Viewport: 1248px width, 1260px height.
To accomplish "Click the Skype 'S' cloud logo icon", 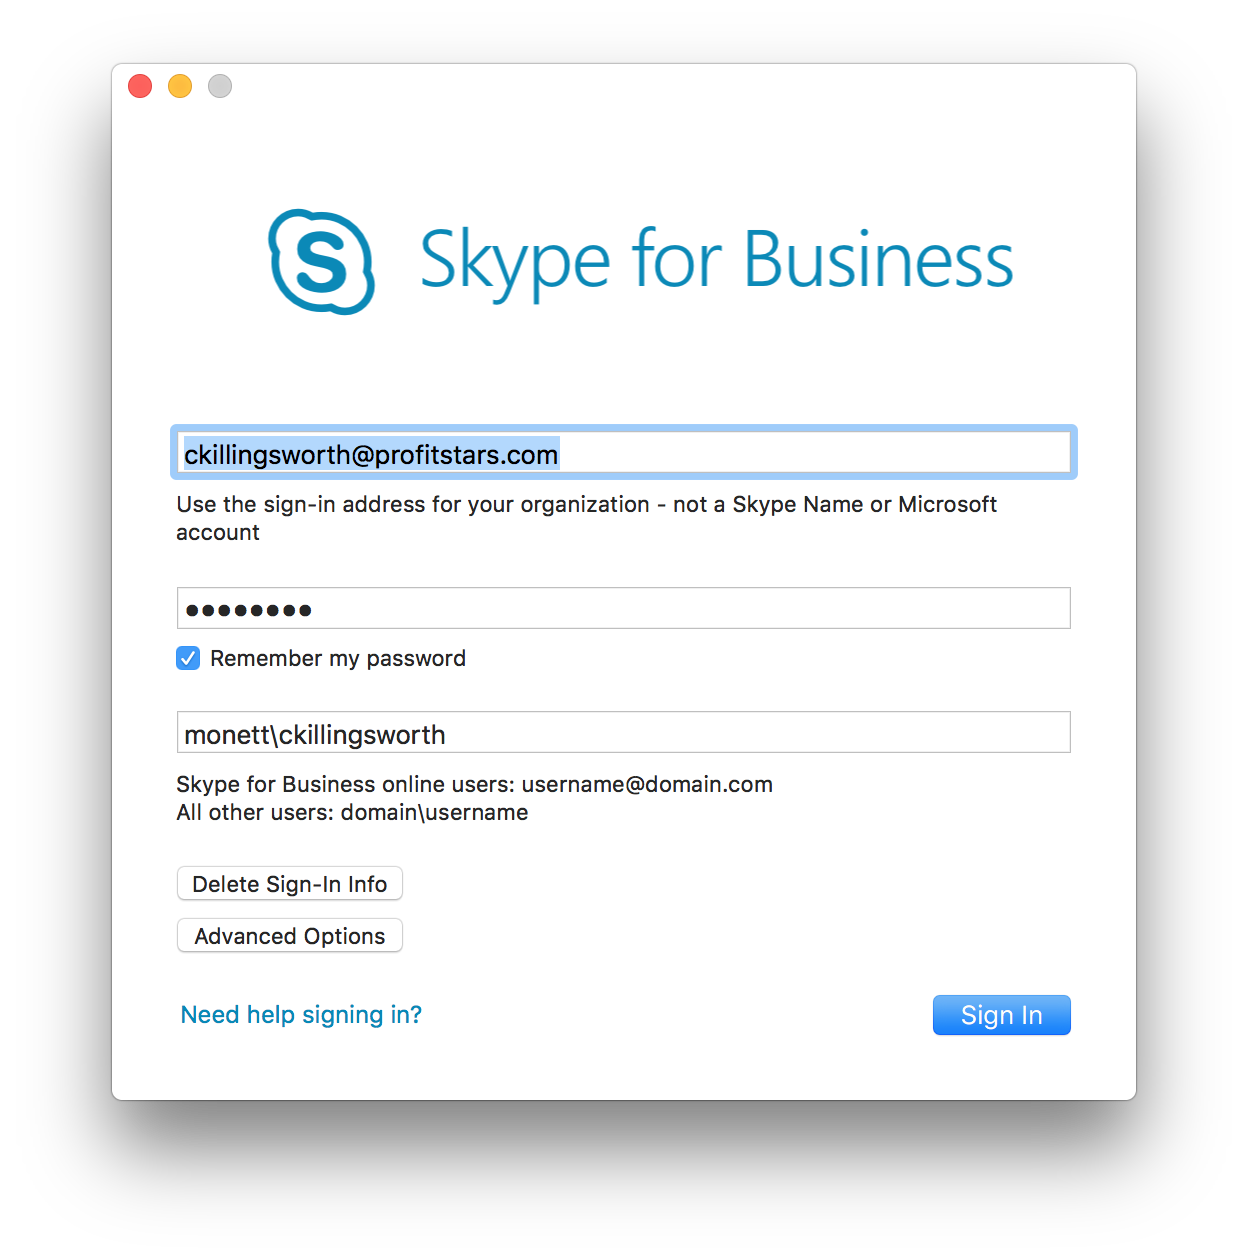I will coord(321,261).
